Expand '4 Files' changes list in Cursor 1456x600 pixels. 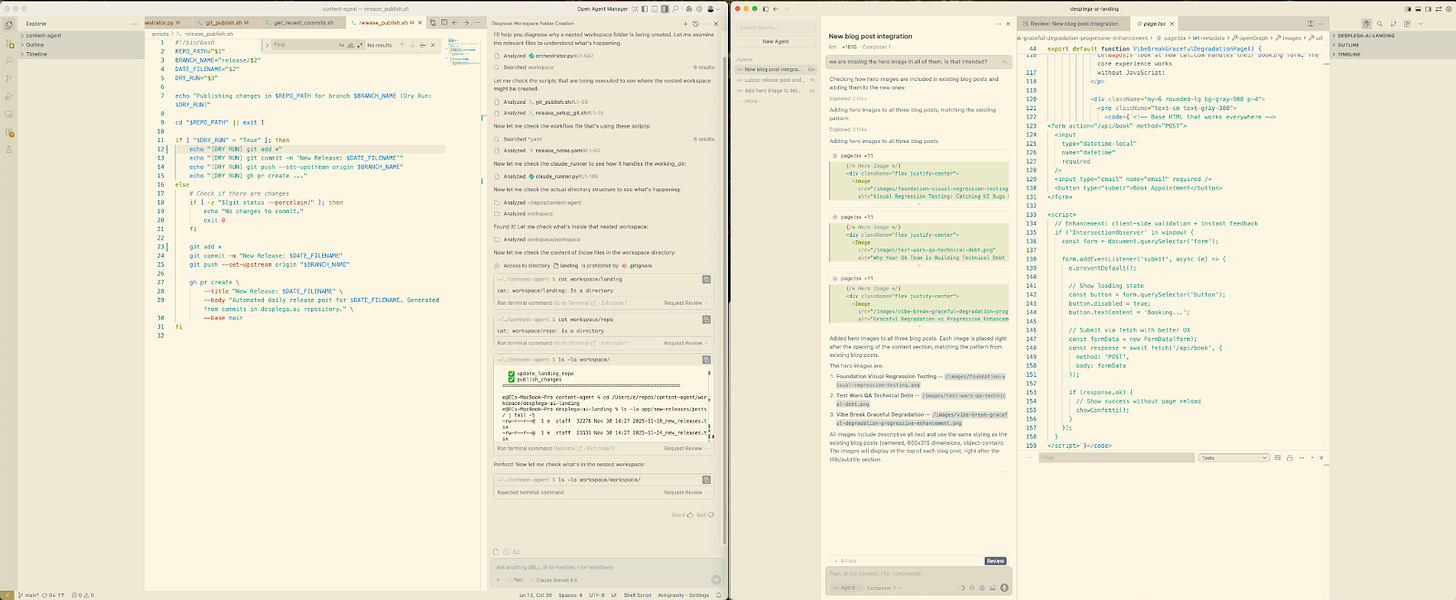[846, 561]
